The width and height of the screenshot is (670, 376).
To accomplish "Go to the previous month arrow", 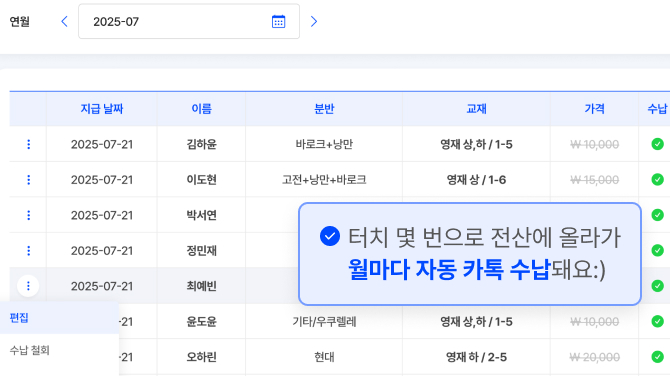I will pos(65,21).
